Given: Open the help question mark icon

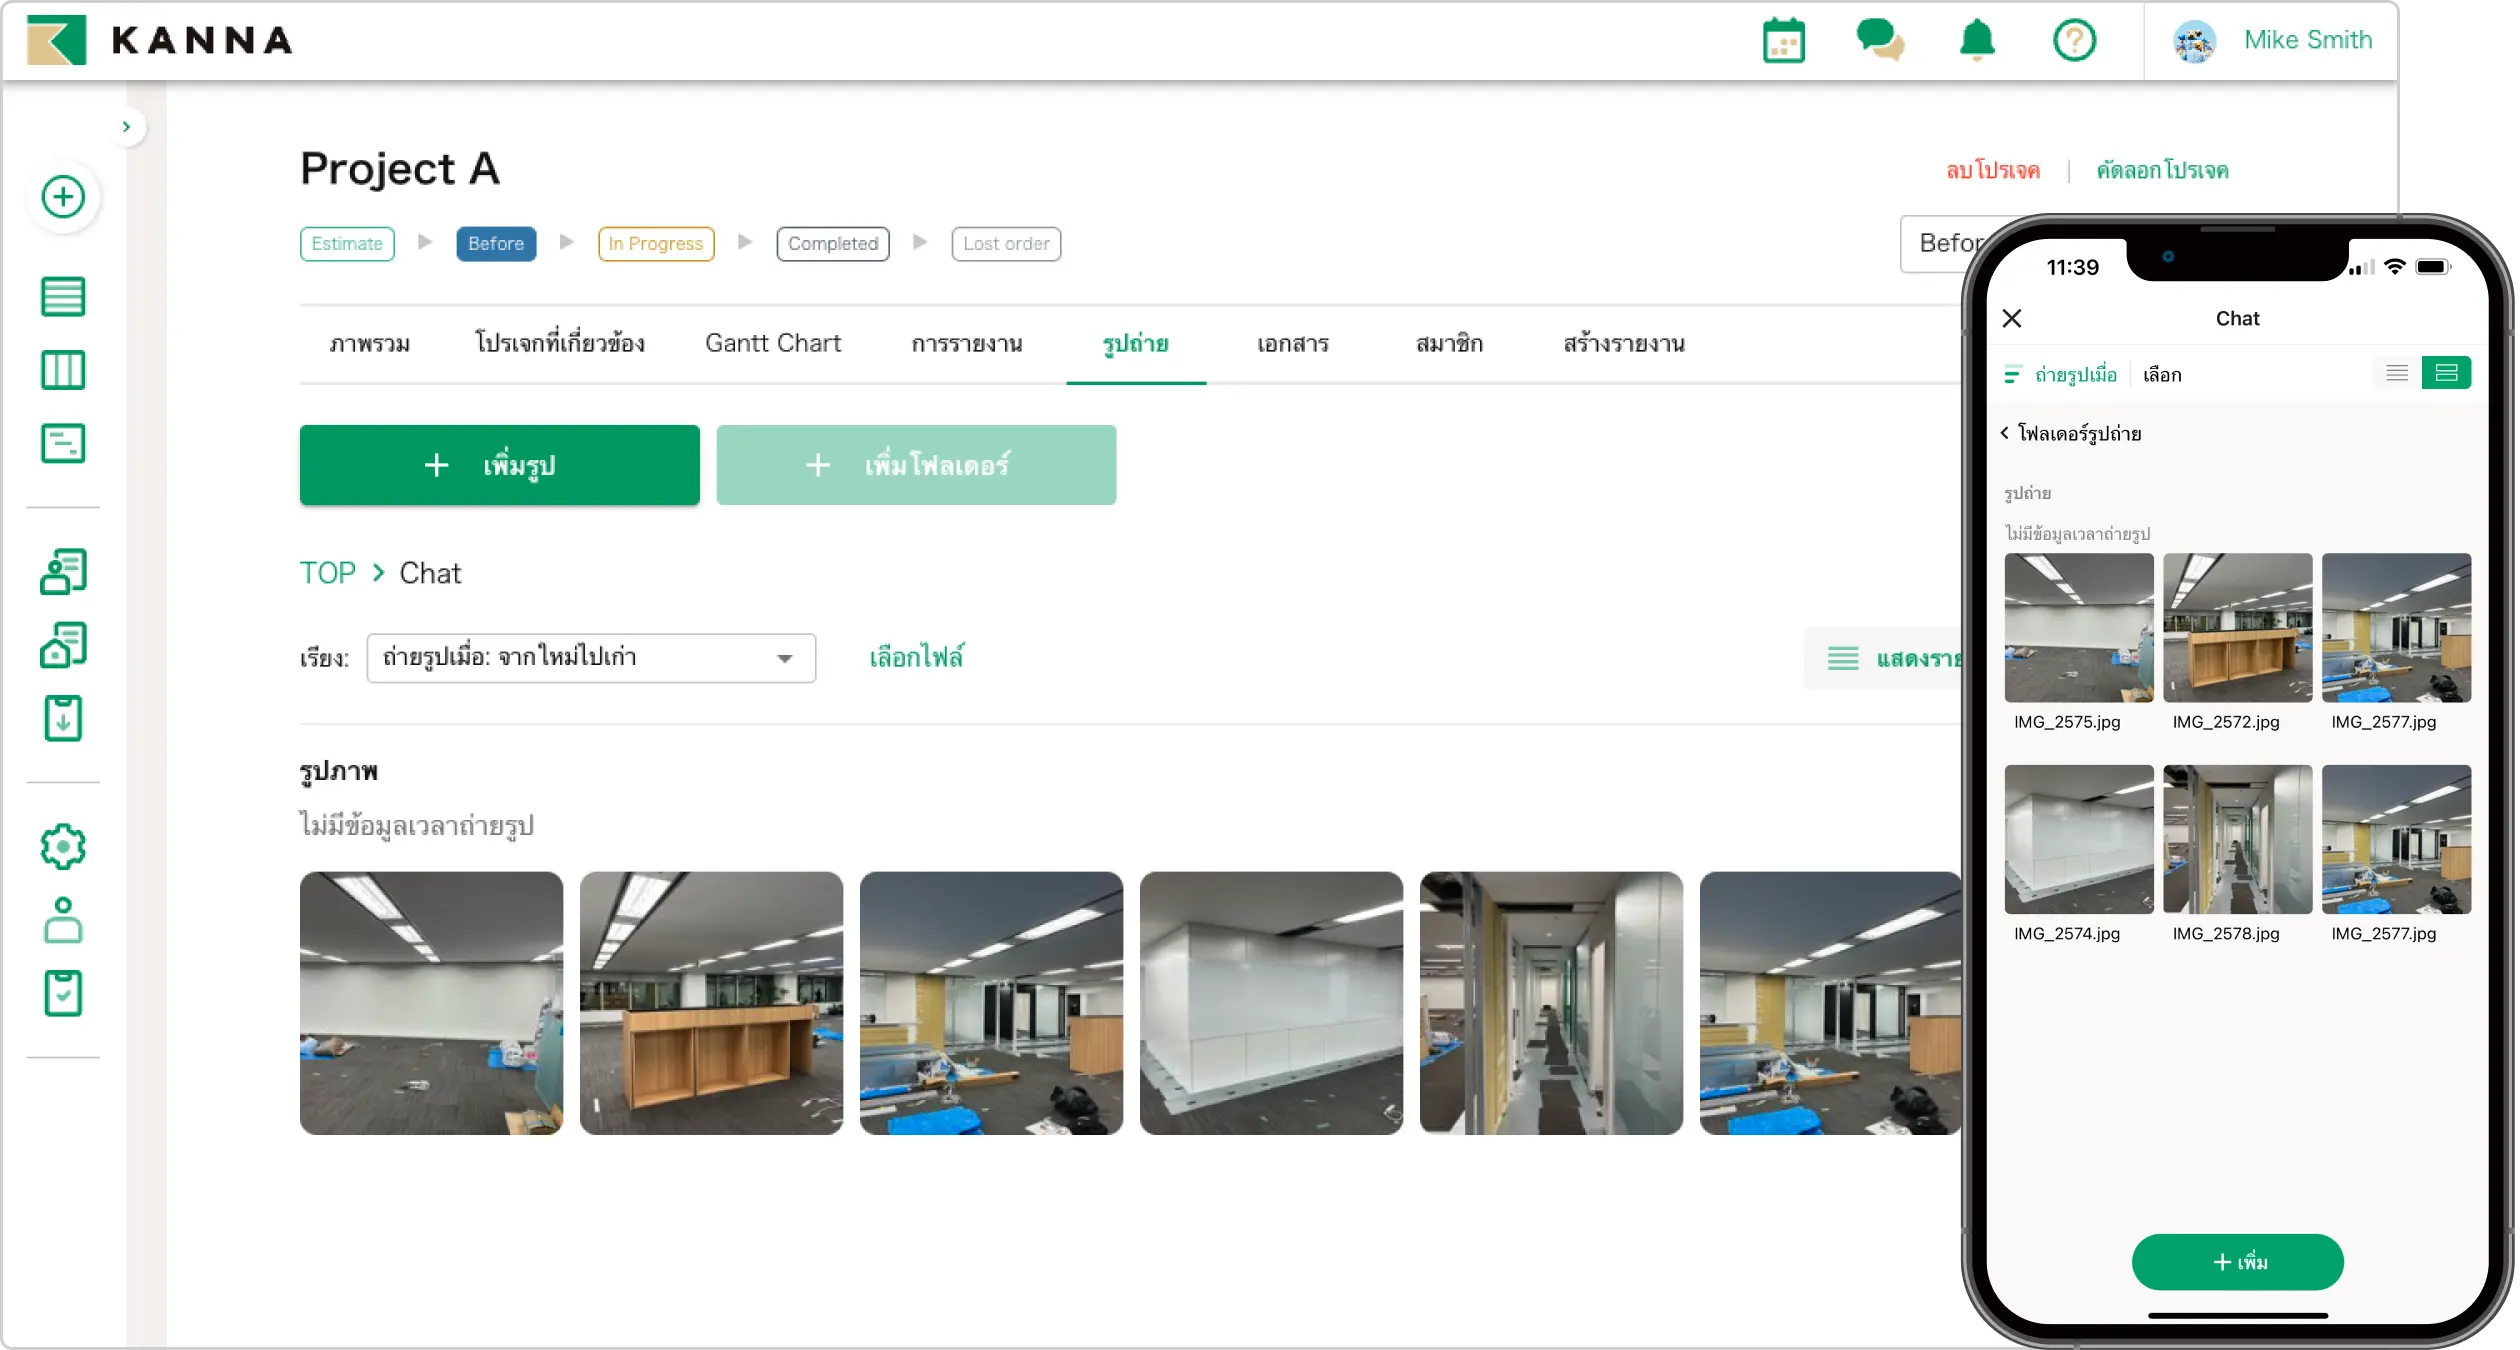Looking at the screenshot, I should [x=2074, y=41].
